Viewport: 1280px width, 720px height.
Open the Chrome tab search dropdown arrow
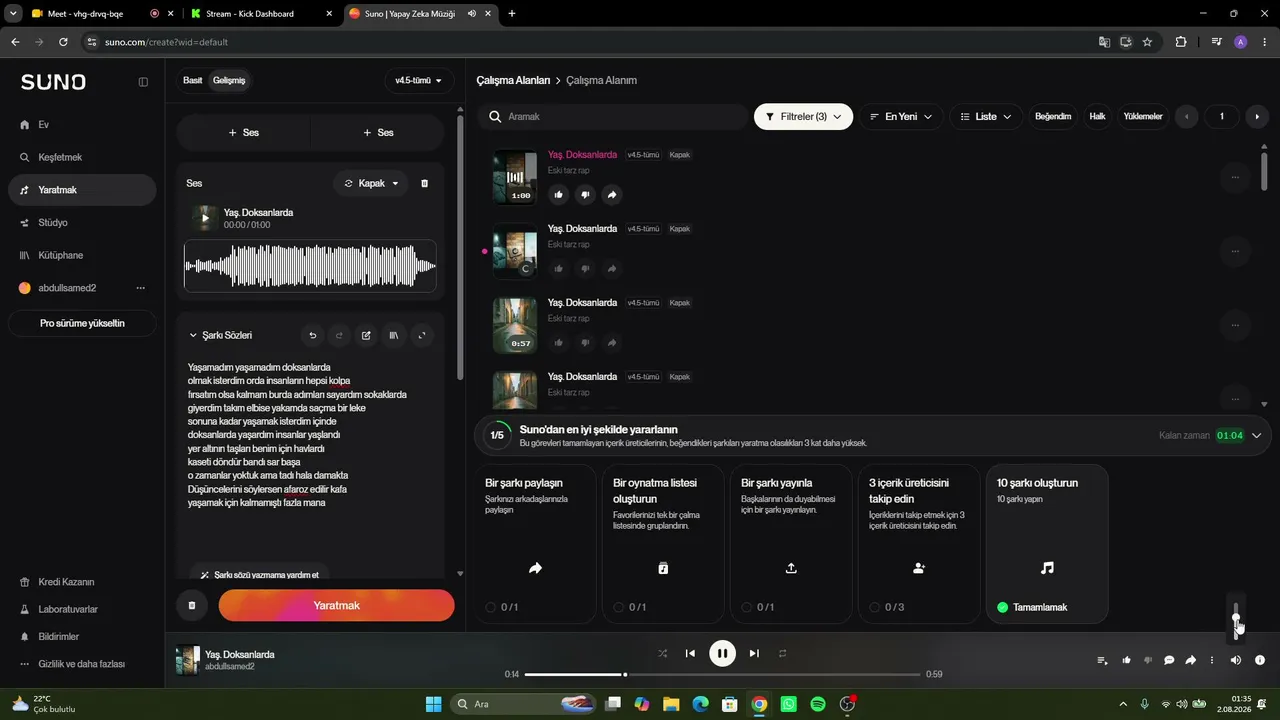(14, 14)
